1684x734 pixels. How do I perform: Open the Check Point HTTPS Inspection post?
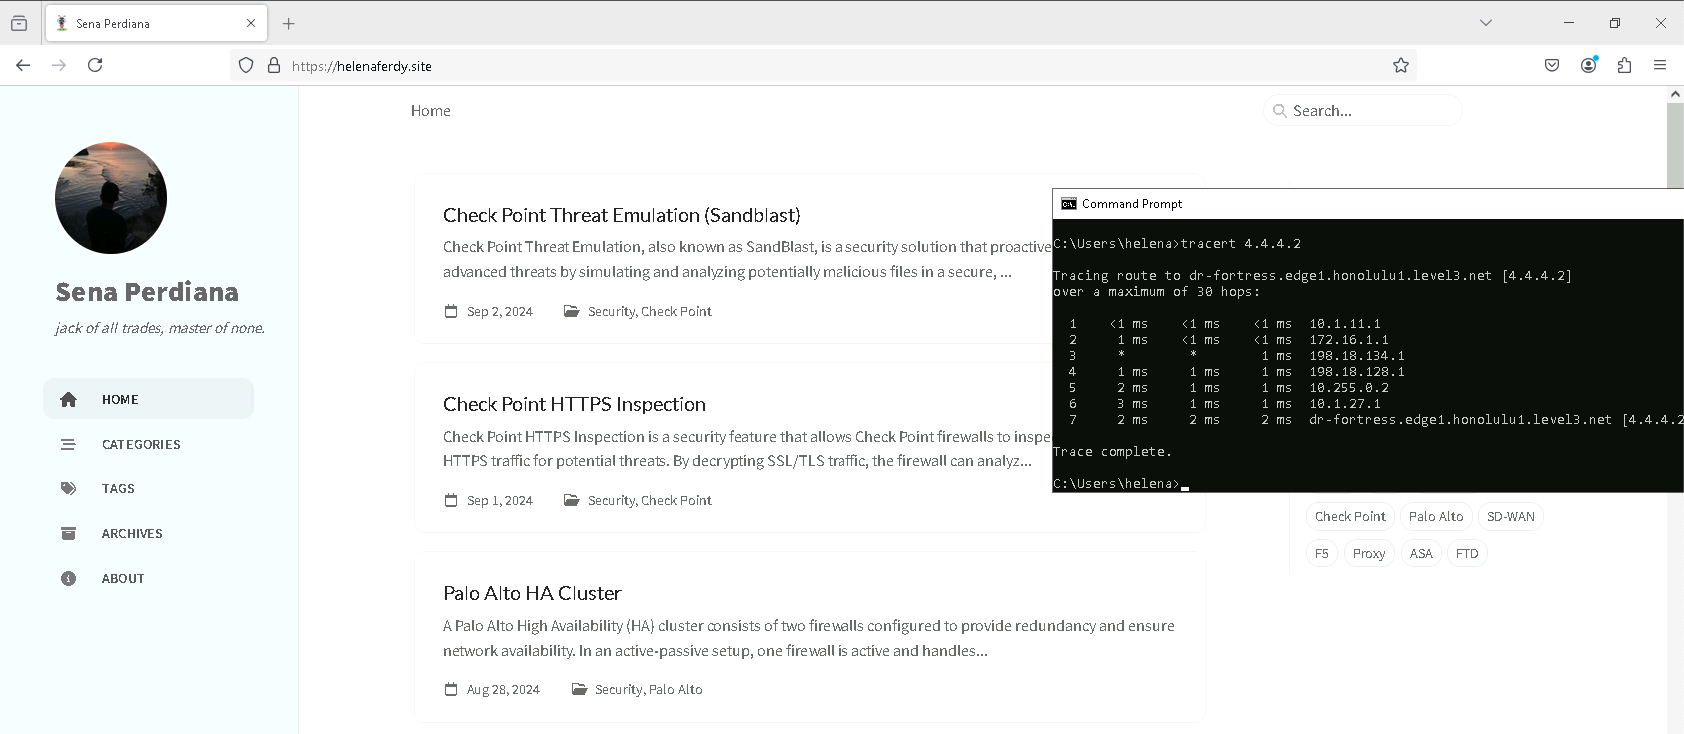click(574, 404)
